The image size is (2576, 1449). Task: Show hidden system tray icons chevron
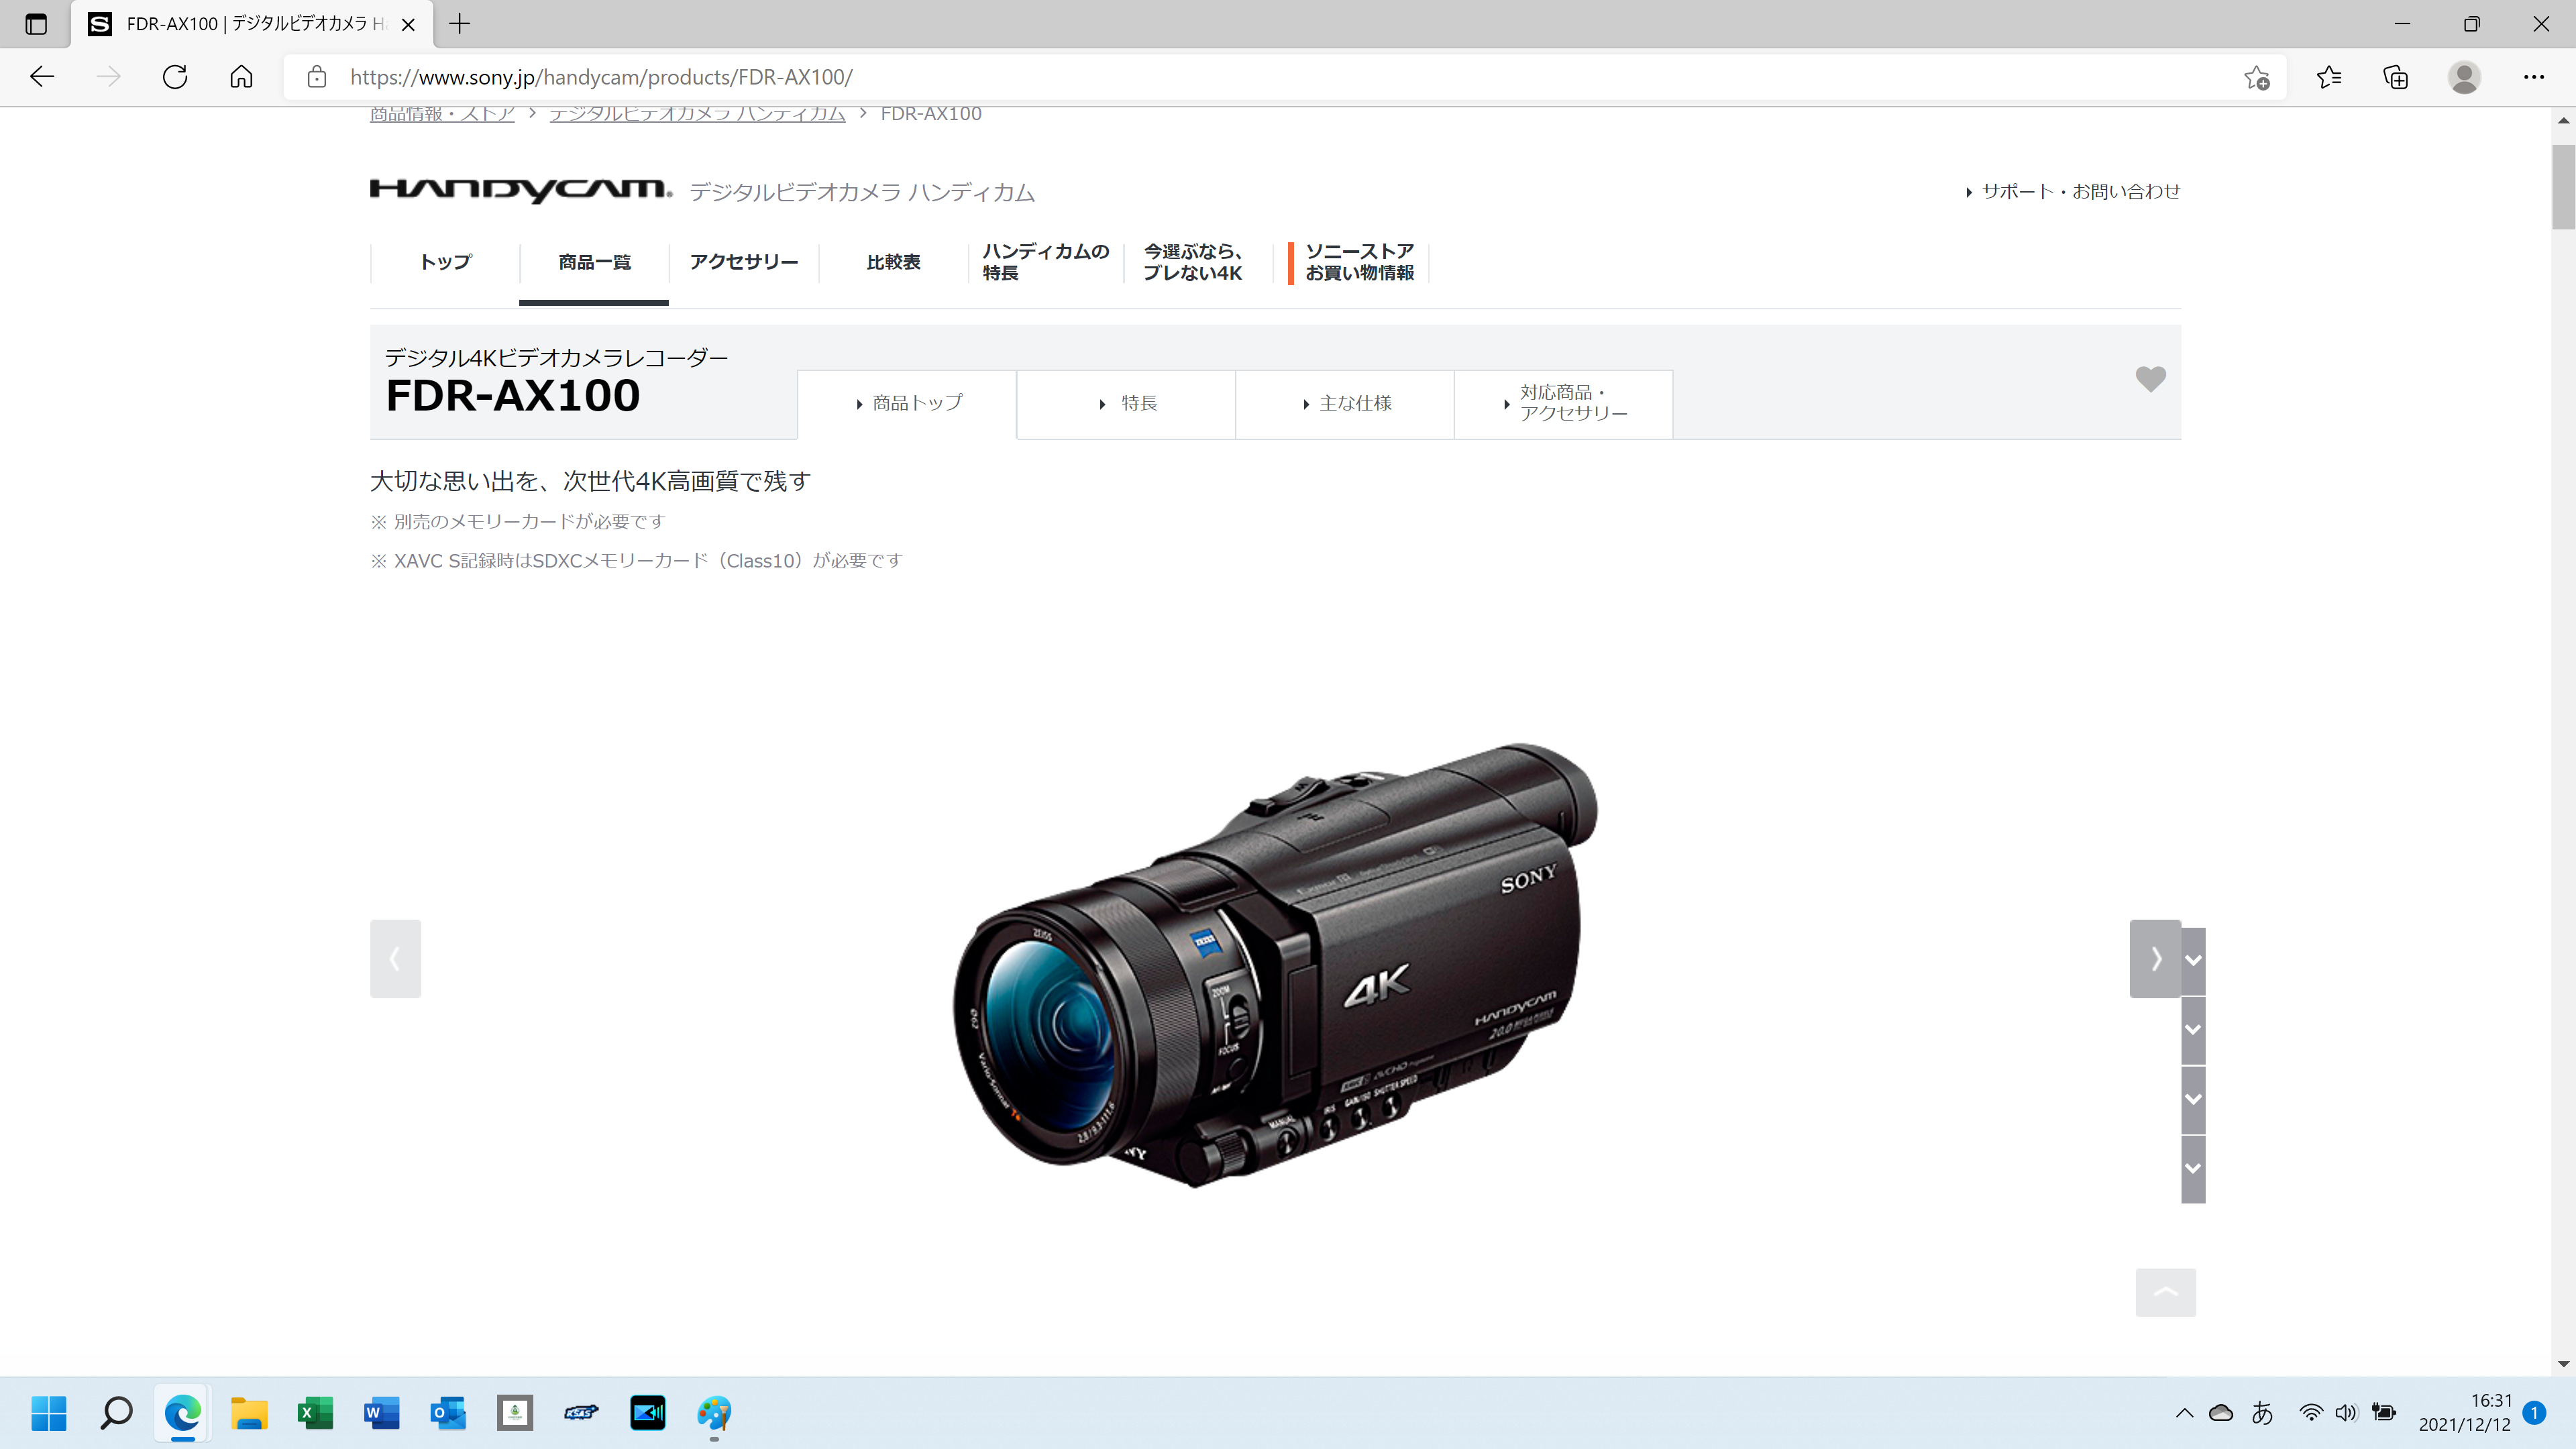pos(2184,1413)
